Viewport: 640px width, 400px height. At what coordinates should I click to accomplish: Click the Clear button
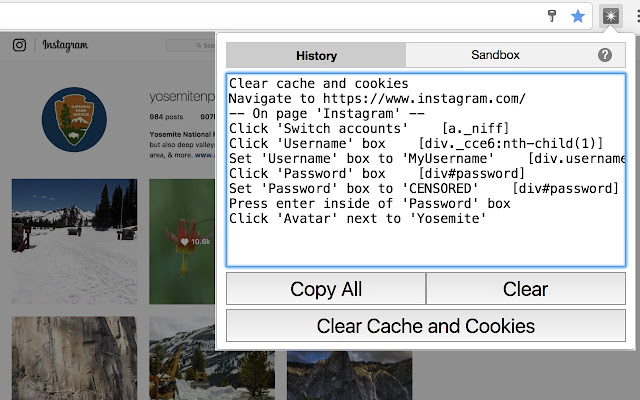point(526,289)
